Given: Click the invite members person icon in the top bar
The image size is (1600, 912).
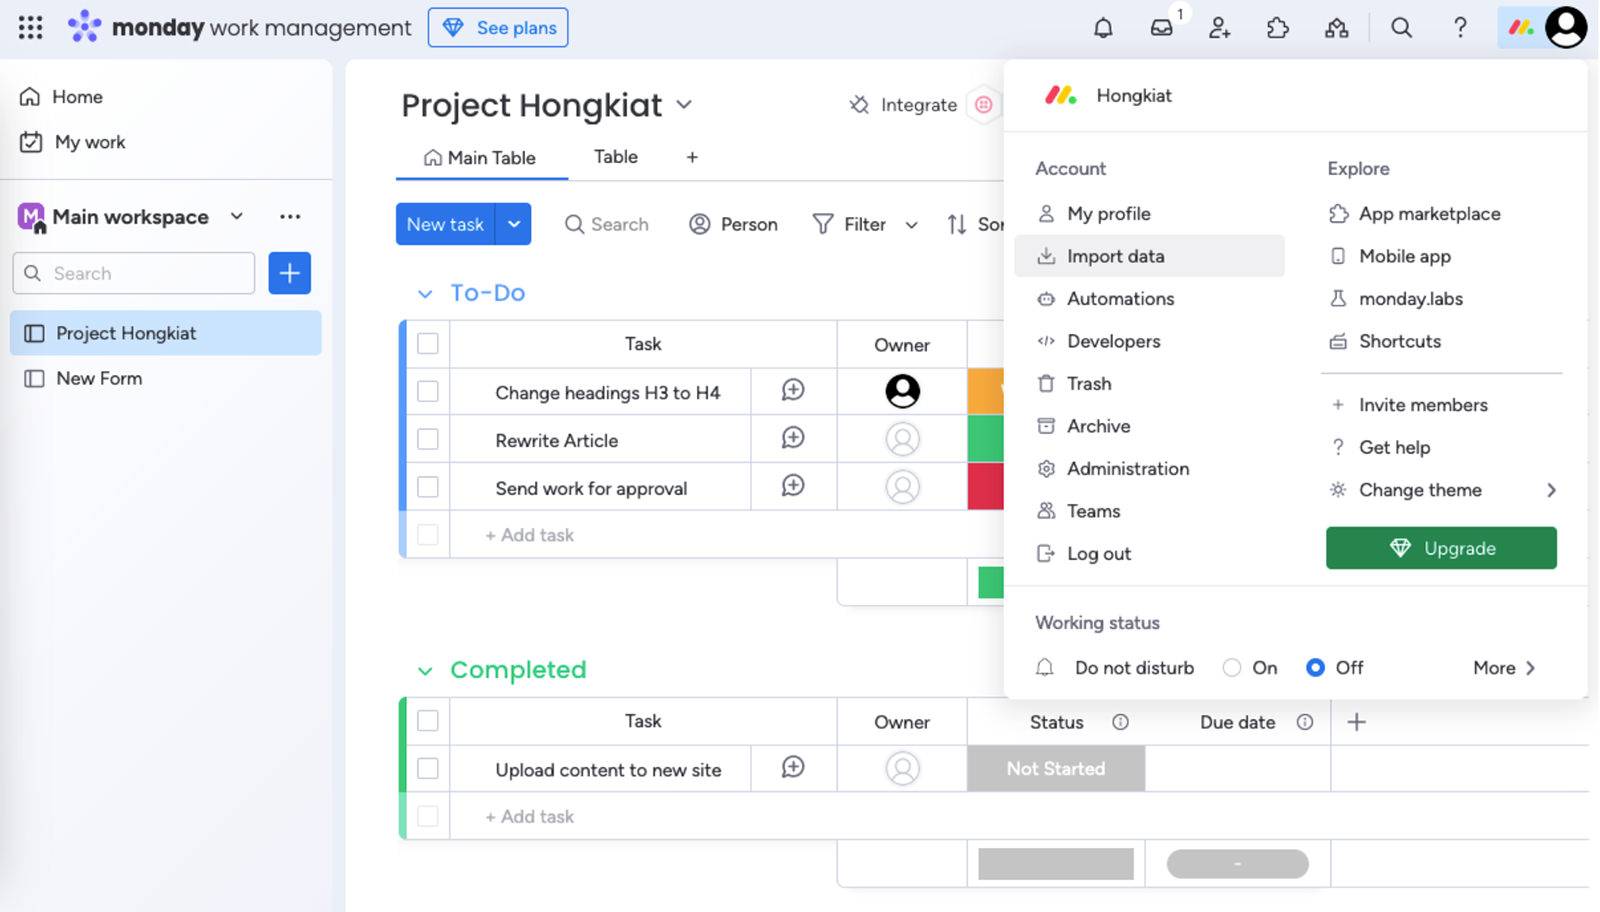Looking at the screenshot, I should pyautogui.click(x=1219, y=28).
